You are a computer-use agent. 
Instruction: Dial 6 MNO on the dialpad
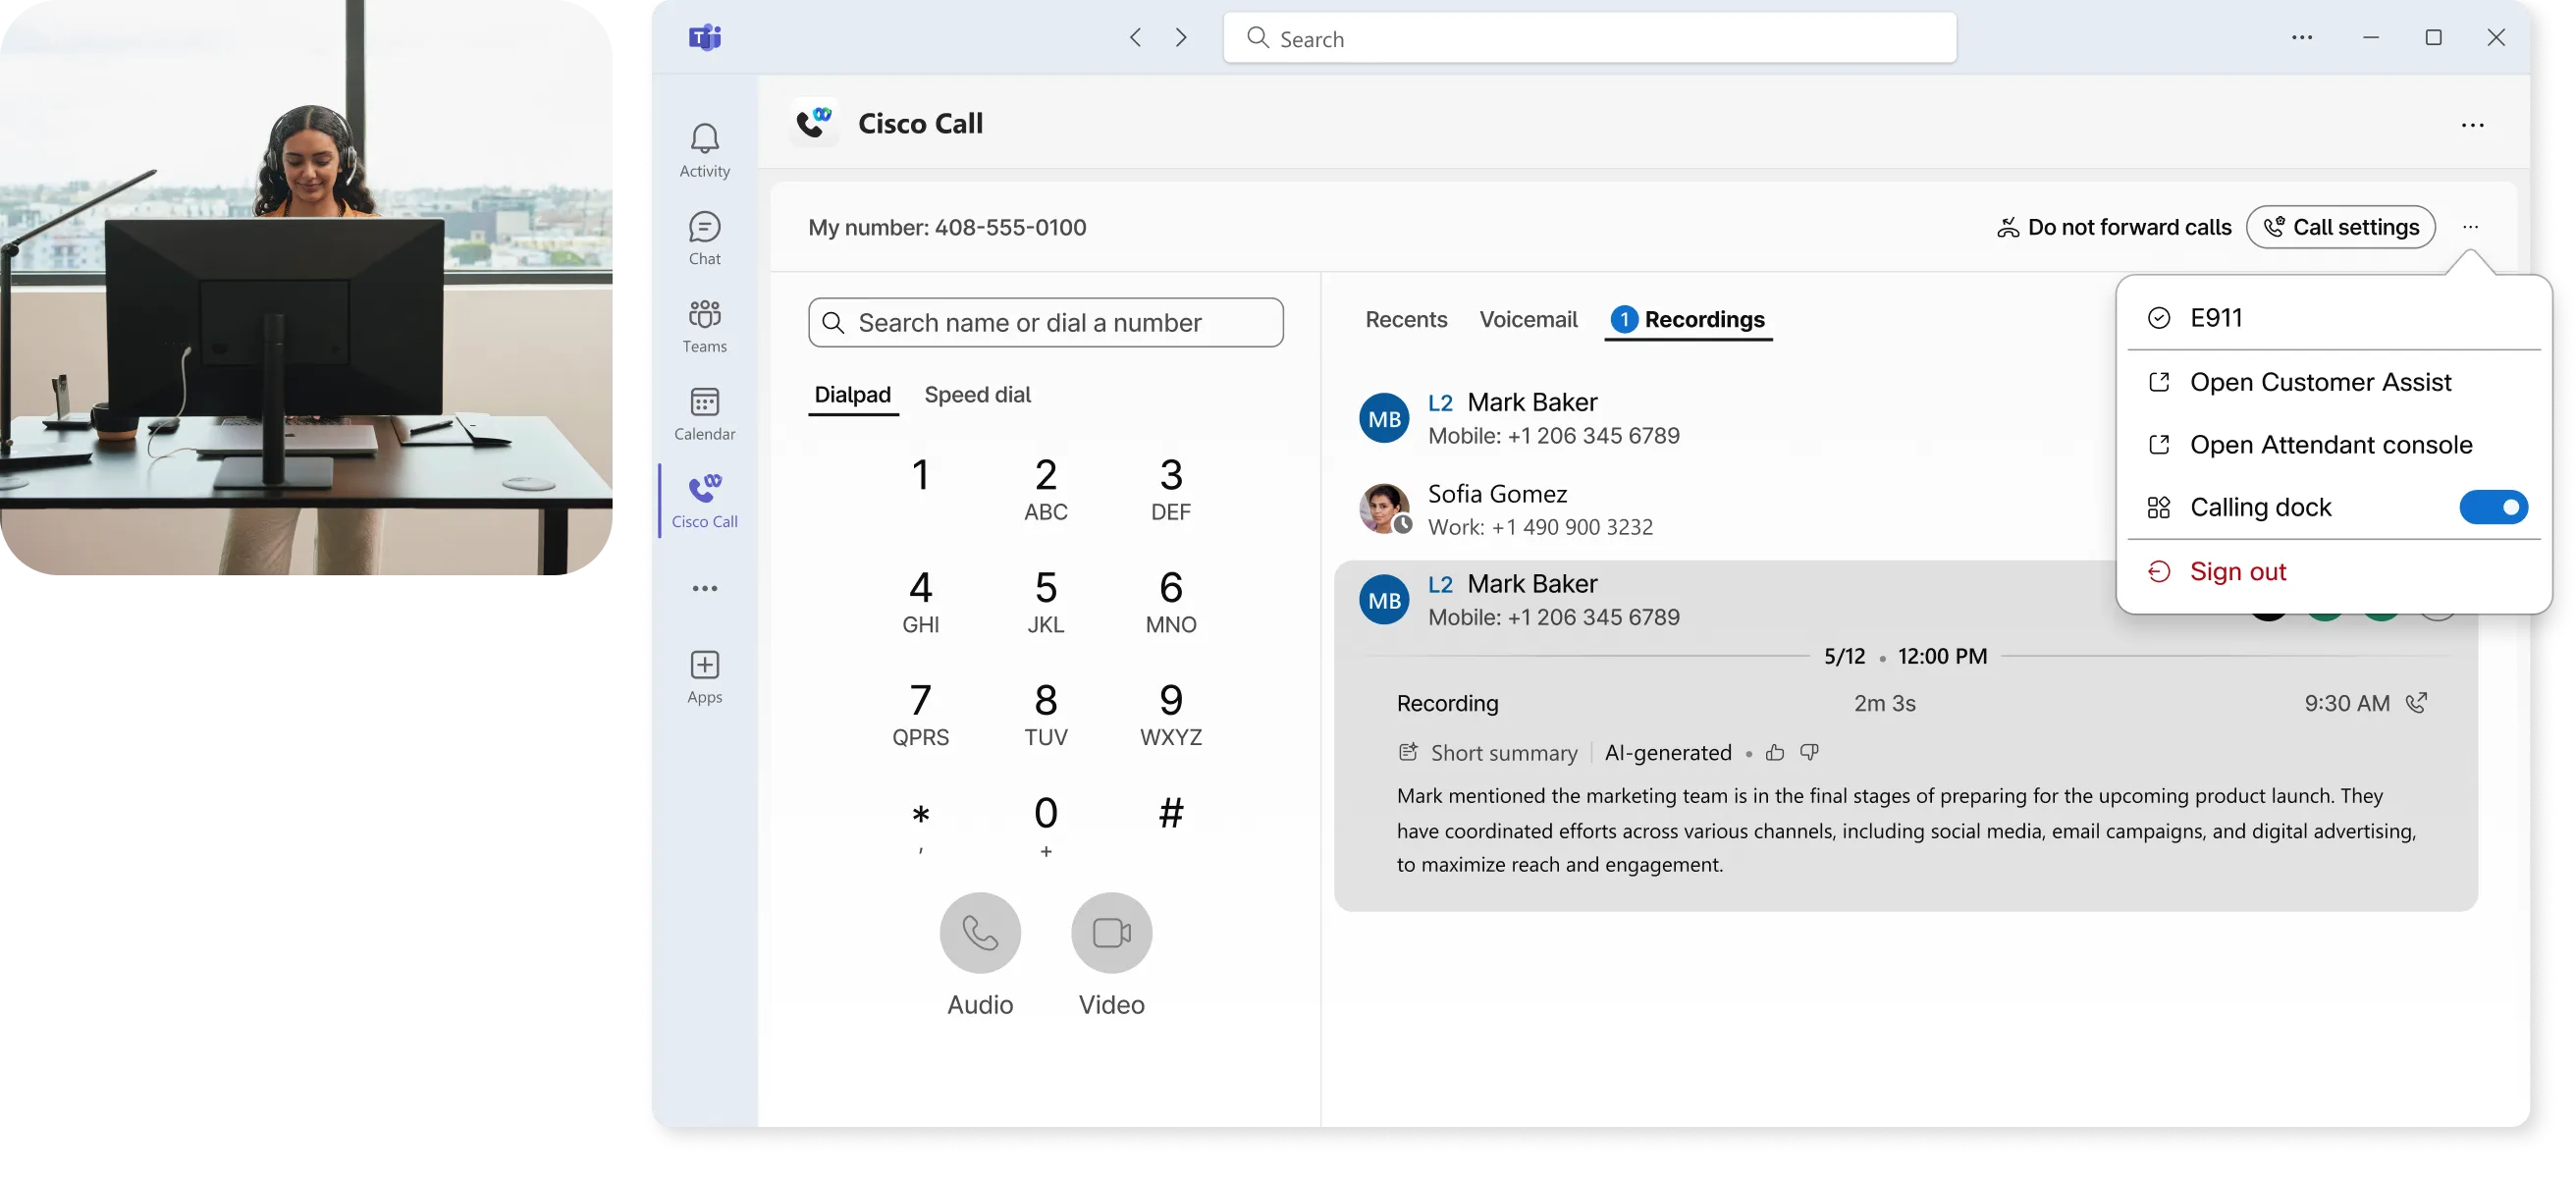[1170, 603]
